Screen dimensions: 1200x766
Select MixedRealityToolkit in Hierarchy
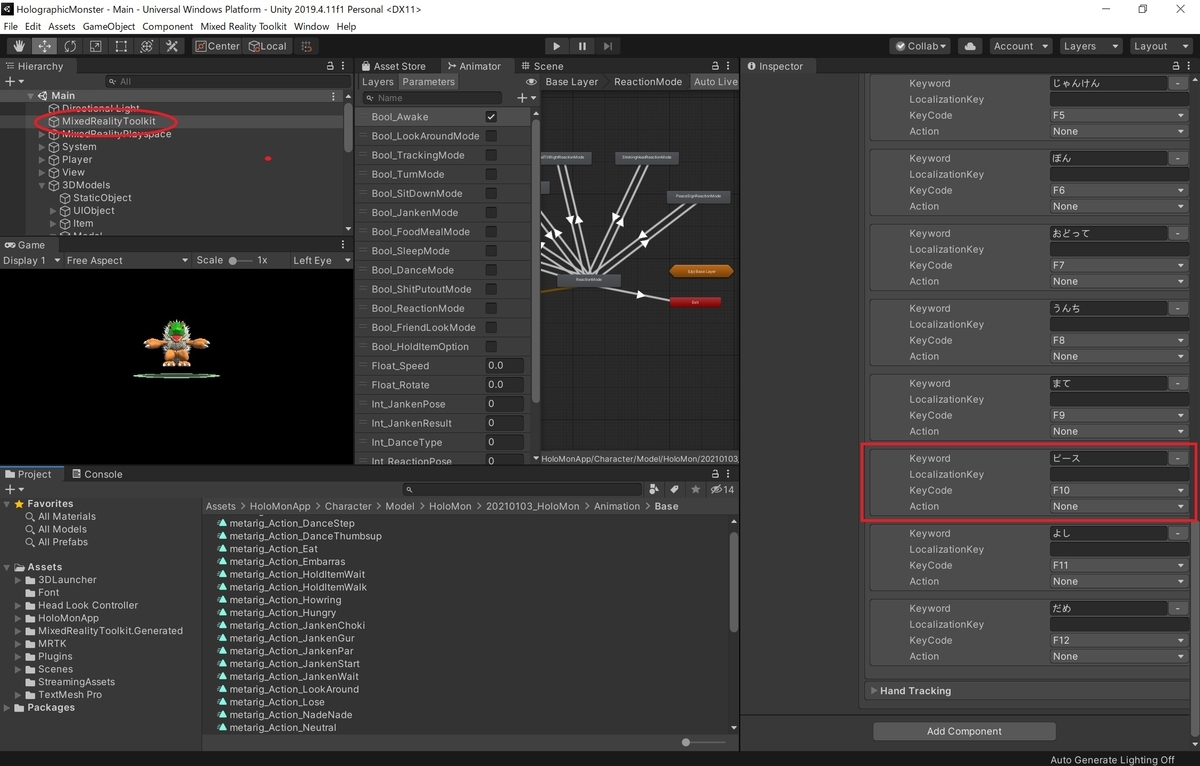[109, 121]
